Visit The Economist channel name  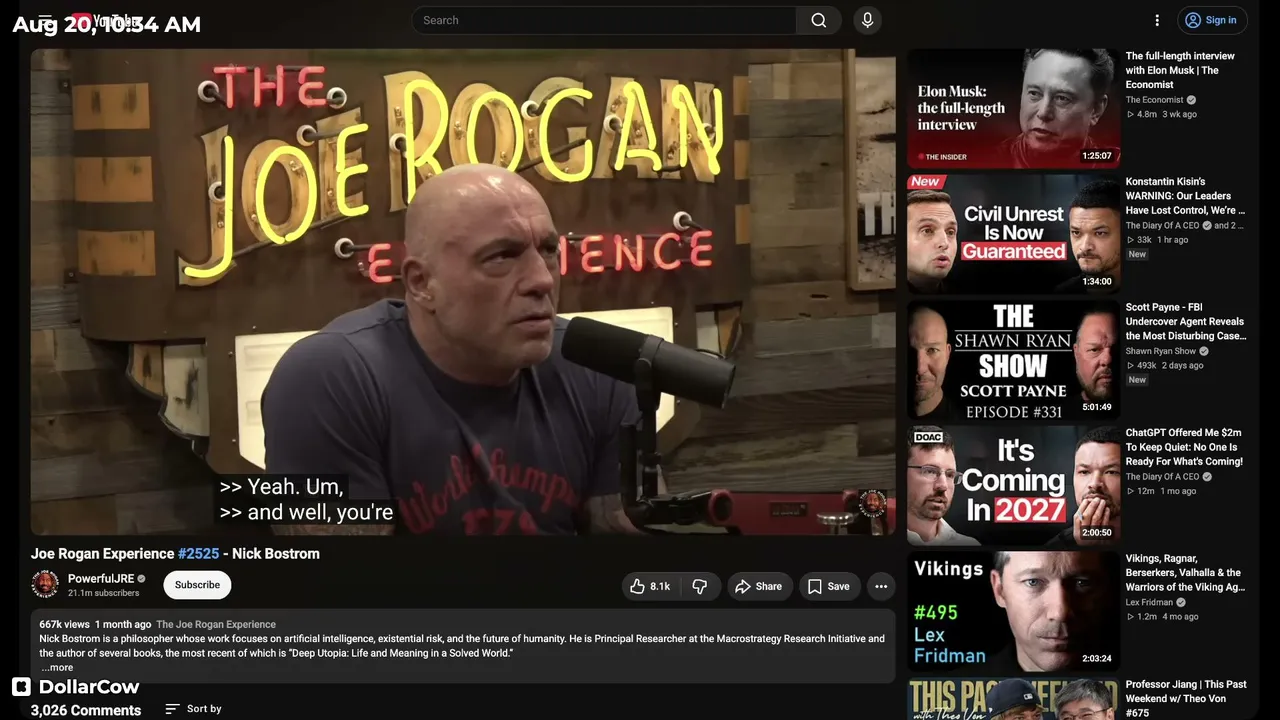(1154, 100)
